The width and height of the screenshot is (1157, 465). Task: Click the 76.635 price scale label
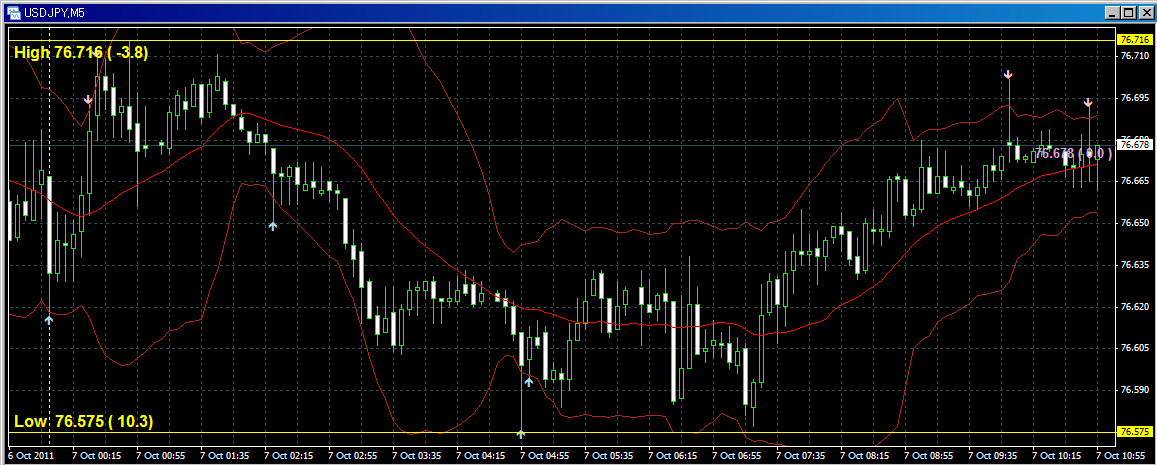pyautogui.click(x=1134, y=265)
